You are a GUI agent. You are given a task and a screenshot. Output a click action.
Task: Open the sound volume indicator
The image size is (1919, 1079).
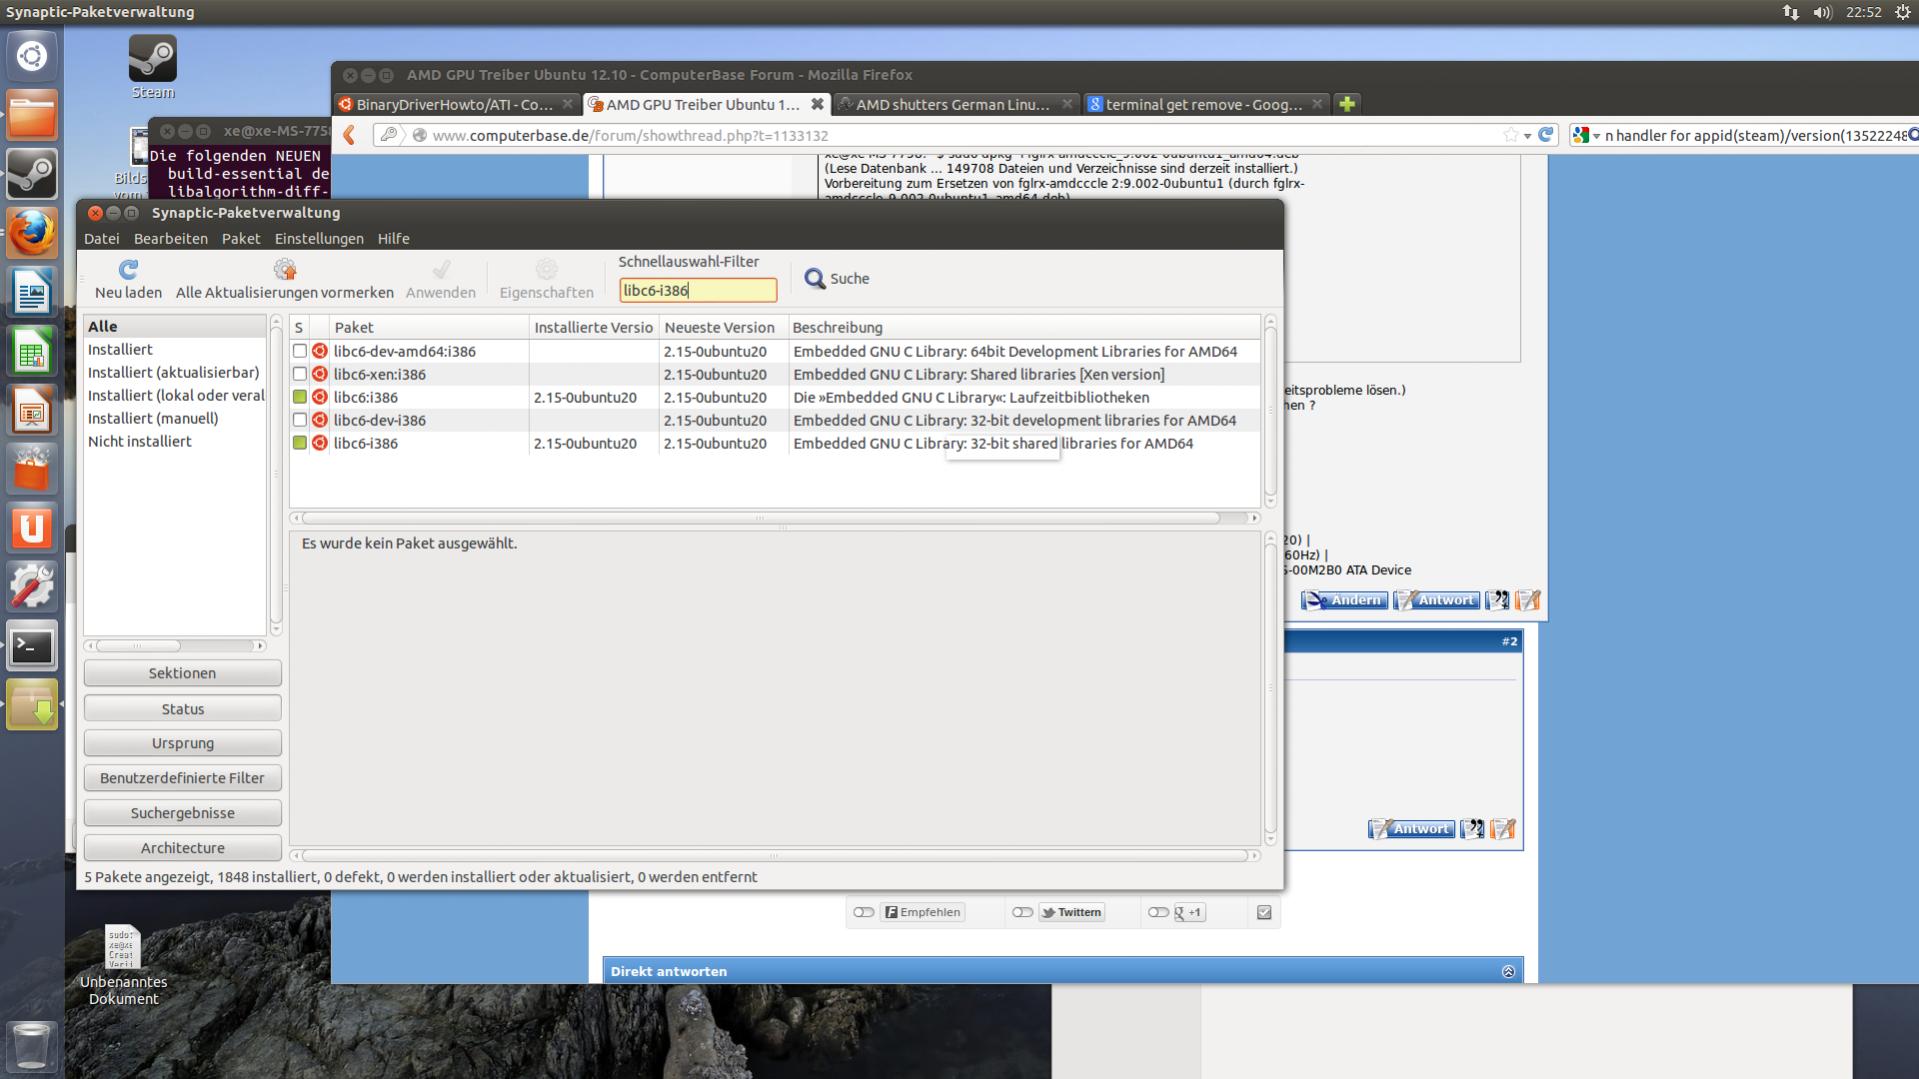click(1821, 12)
